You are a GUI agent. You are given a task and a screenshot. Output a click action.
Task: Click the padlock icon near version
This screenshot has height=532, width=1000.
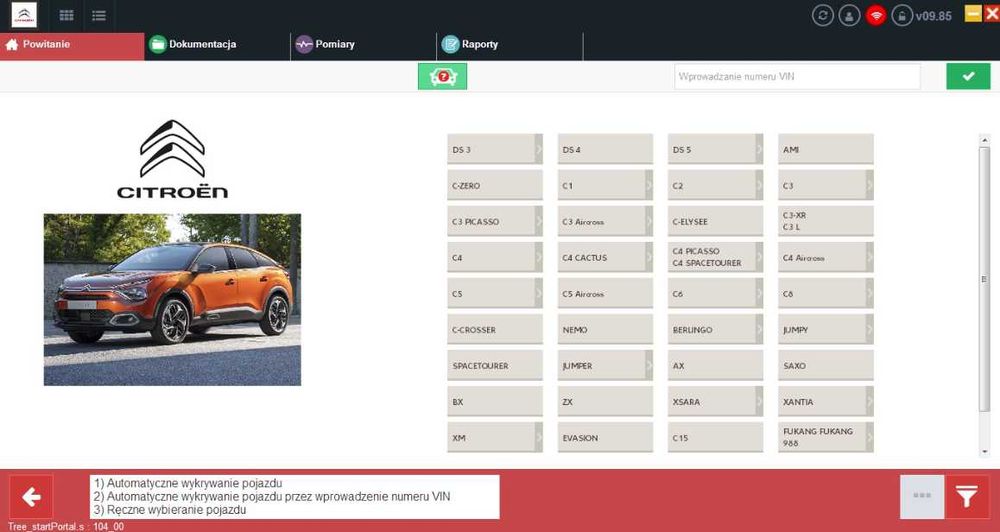click(902, 15)
